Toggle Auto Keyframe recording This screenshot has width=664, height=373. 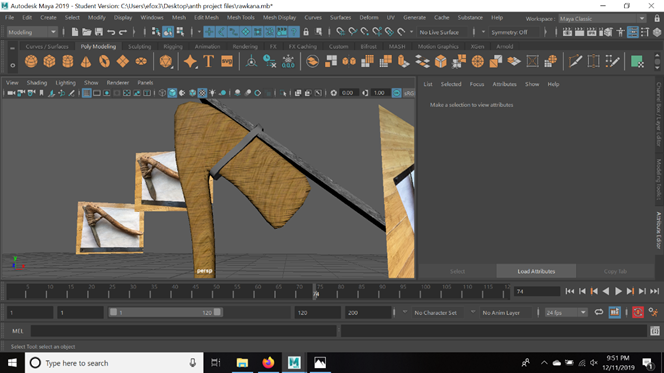(x=638, y=312)
